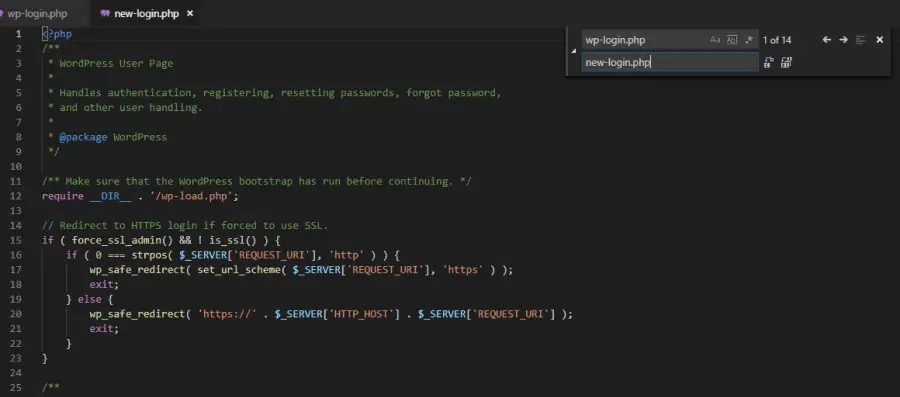Screen dimensions: 900x397
Task: Toggle Match Whole Word option
Action: 732,40
